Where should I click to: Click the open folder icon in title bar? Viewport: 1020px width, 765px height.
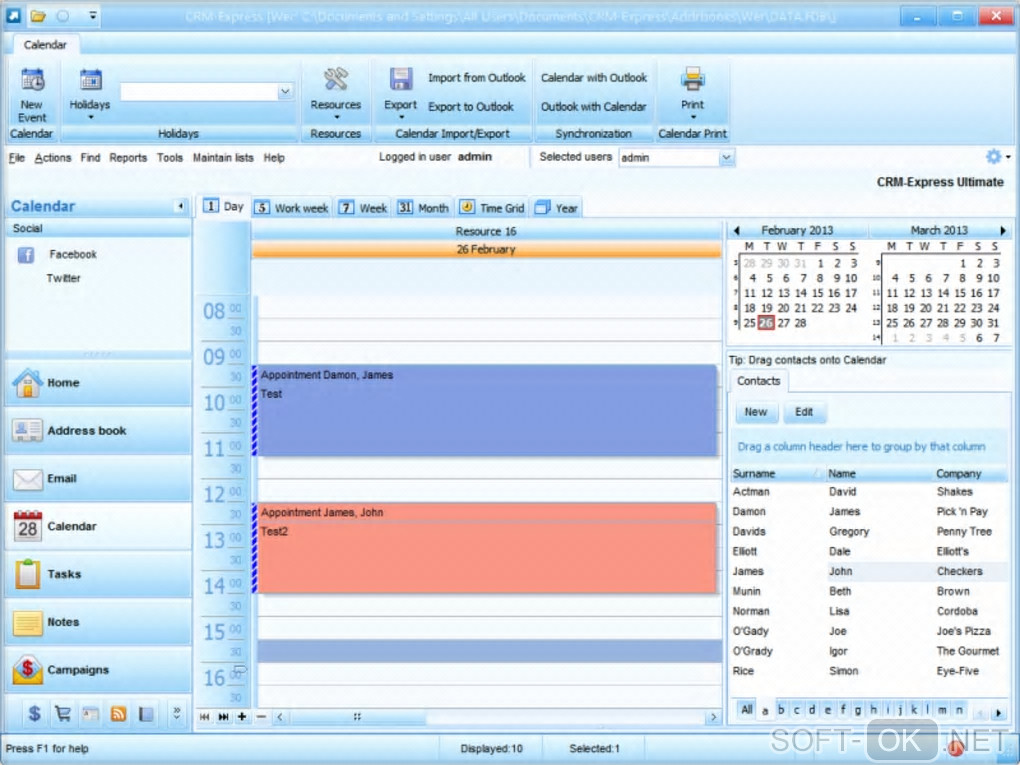[x=38, y=16]
